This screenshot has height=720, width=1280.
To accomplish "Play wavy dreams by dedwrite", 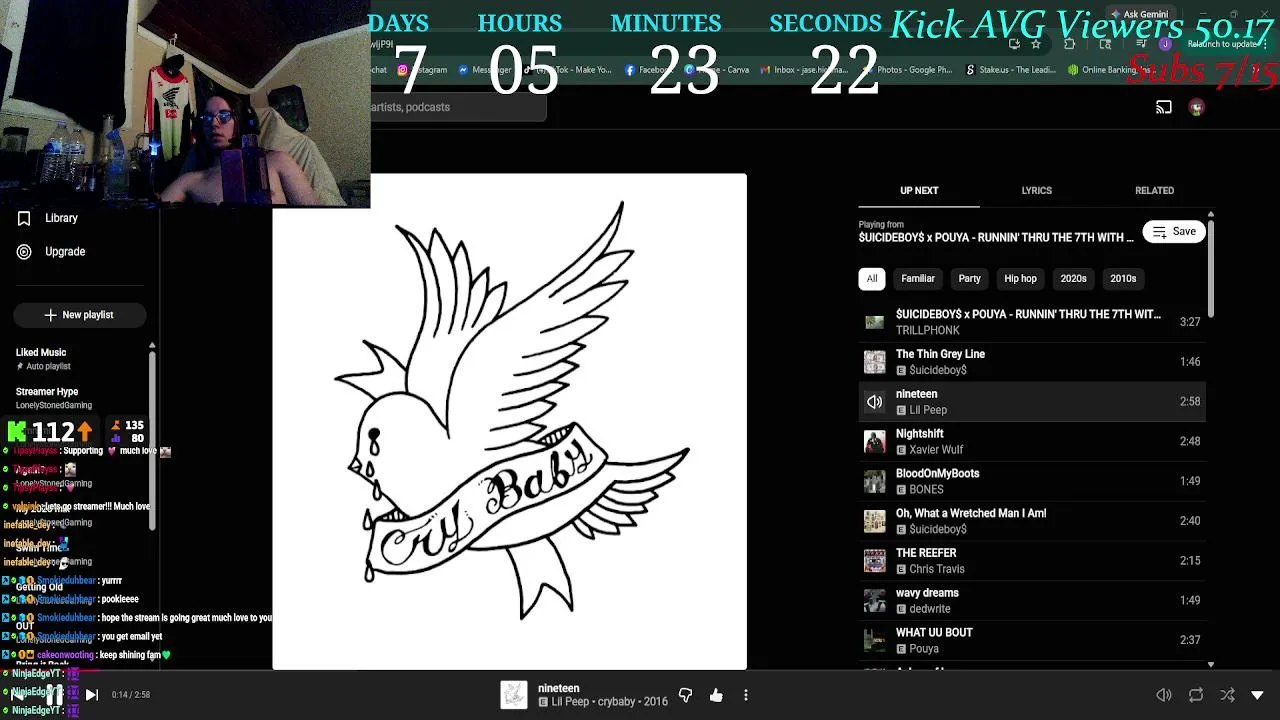I will coord(1032,600).
